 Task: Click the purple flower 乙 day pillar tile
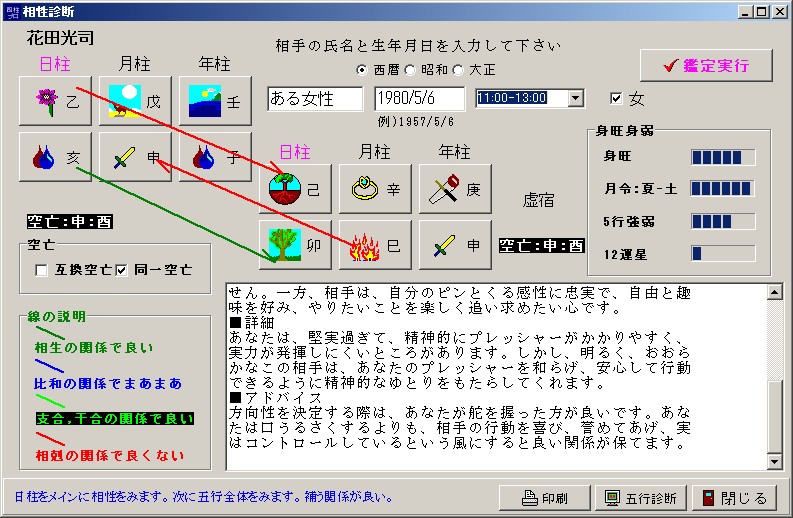[x=56, y=101]
